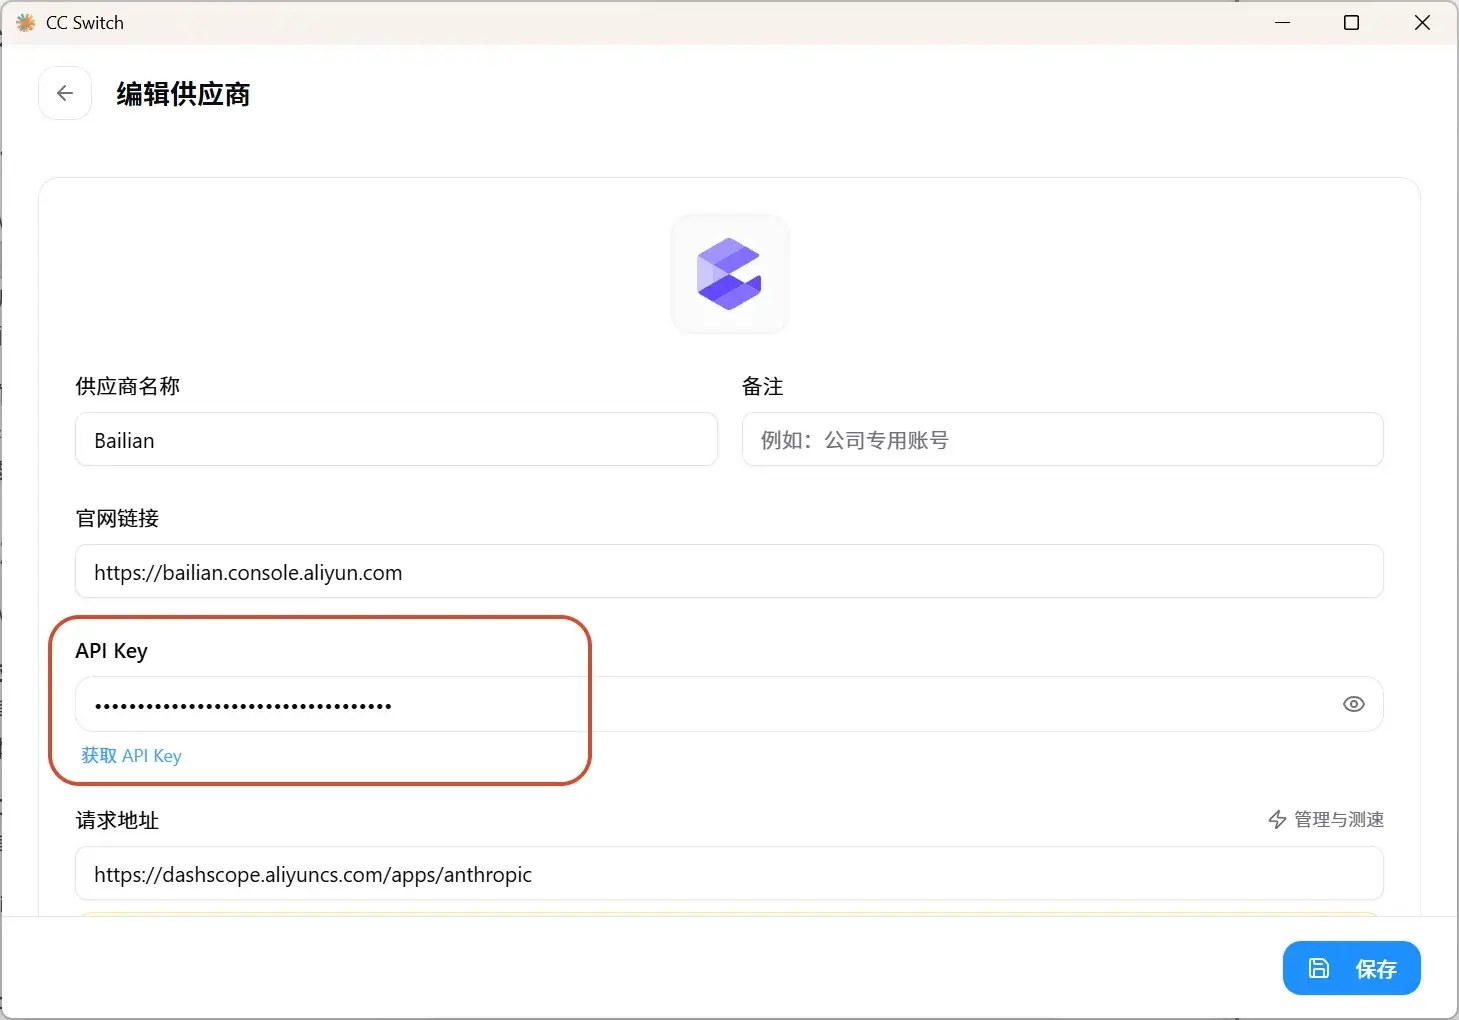Focus the 请求地址 request URL field
Viewport: 1459px width, 1020px height.
coord(728,875)
